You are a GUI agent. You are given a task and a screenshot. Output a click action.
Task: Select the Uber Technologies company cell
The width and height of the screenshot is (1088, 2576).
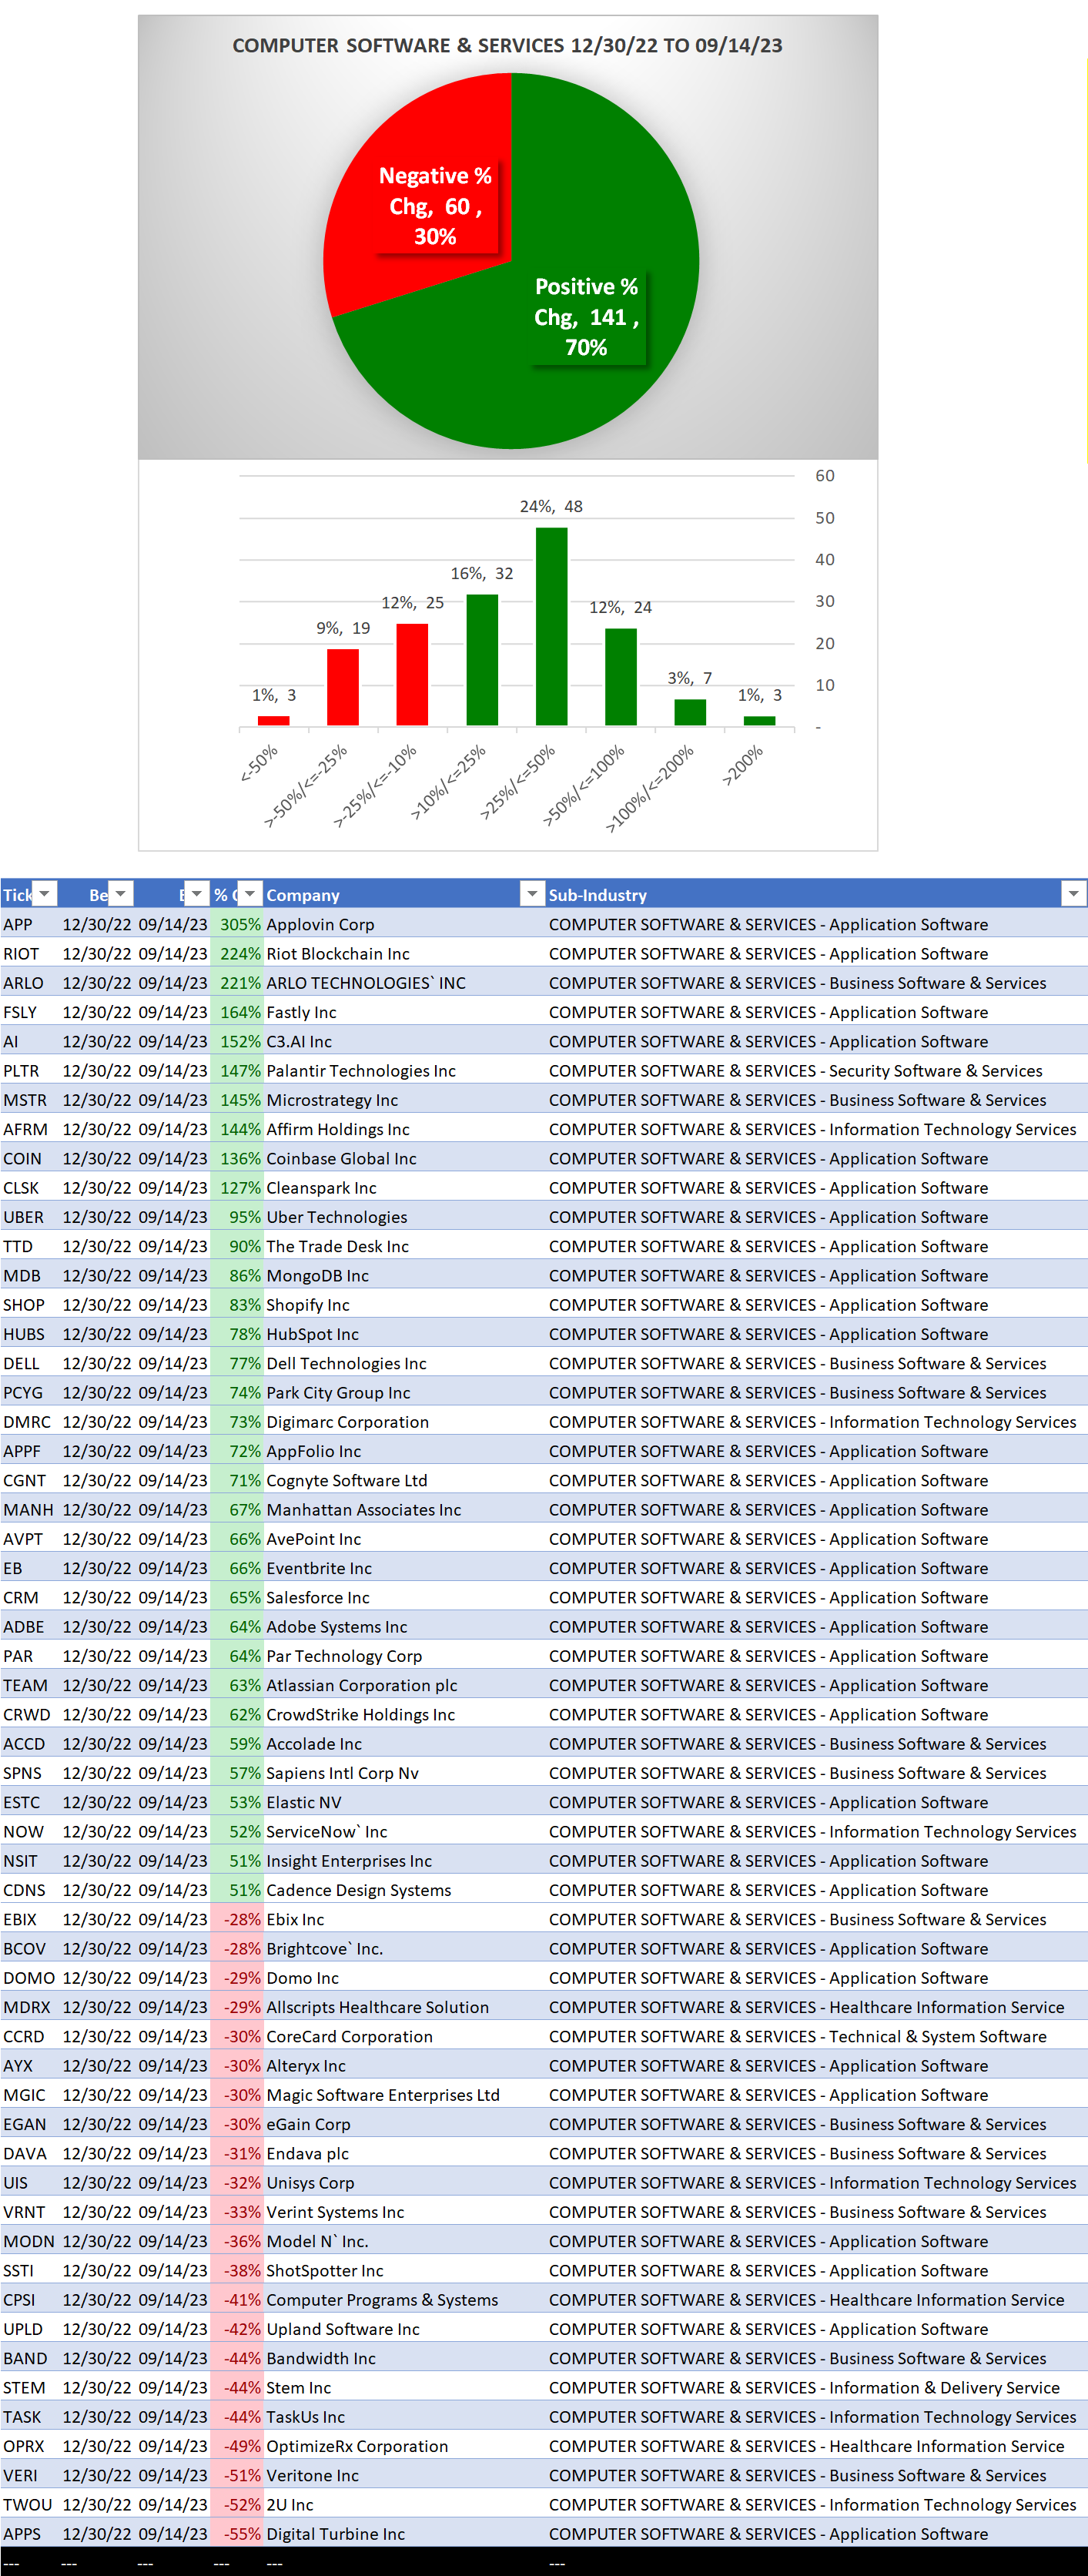(x=404, y=1216)
